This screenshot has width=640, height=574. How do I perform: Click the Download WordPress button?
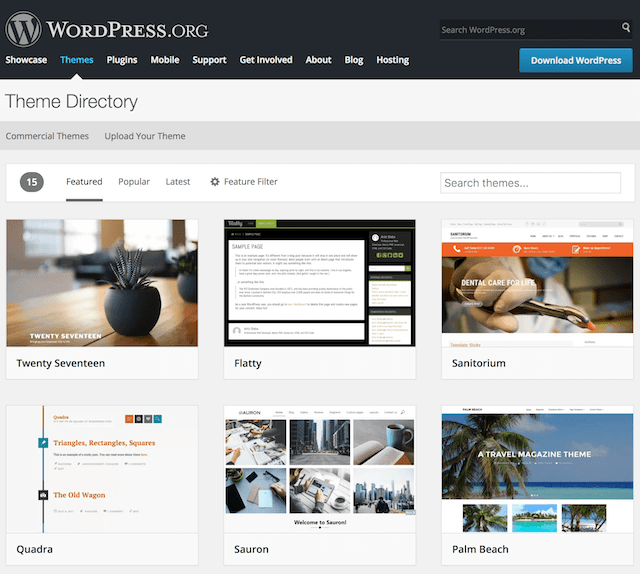coord(576,60)
